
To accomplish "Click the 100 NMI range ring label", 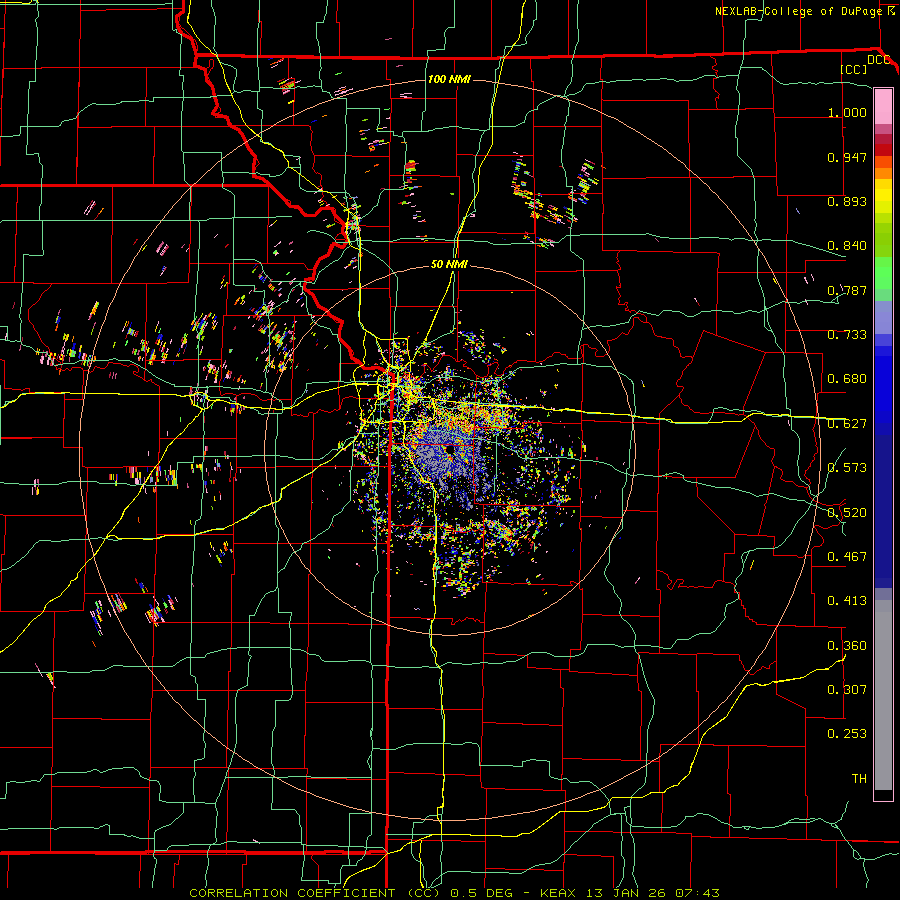I will click(x=449, y=79).
